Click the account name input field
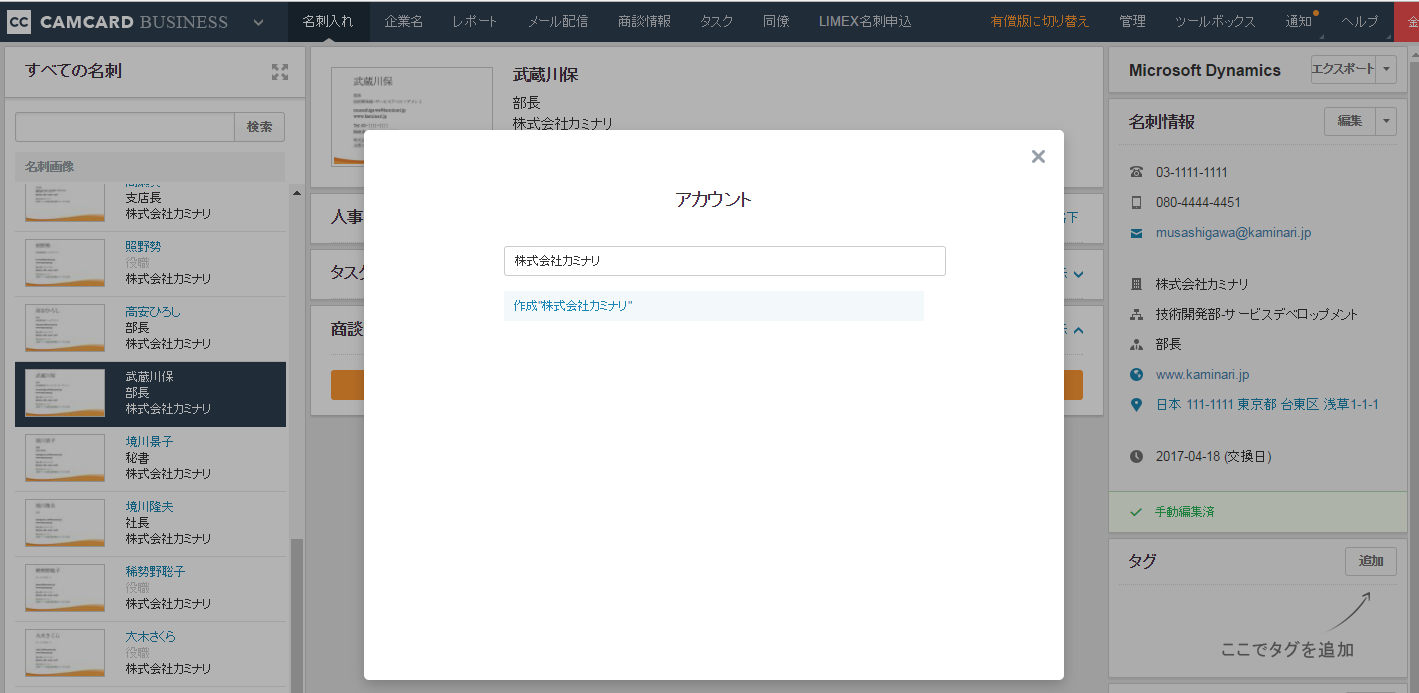Screen dimensions: 1419x693 [x=725, y=261]
